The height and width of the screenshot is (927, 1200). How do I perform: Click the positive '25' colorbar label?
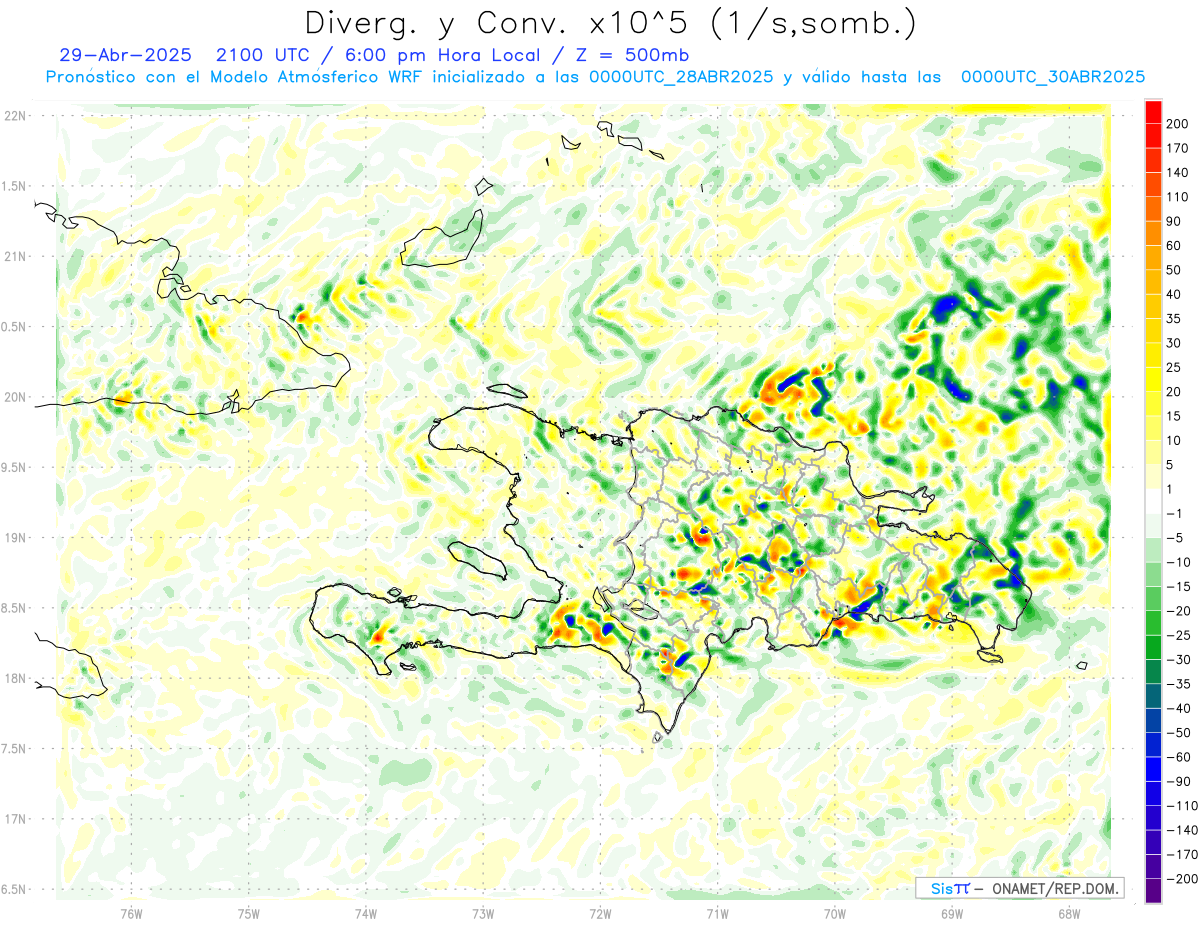coord(1174,367)
